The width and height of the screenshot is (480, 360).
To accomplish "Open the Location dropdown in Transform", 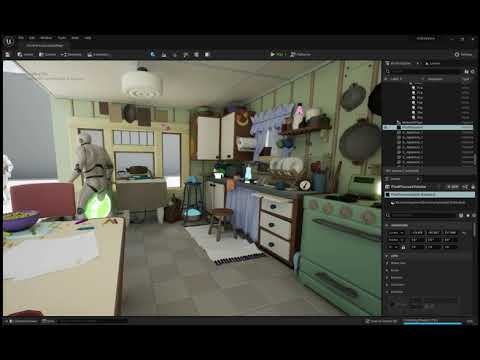I will pos(396,233).
